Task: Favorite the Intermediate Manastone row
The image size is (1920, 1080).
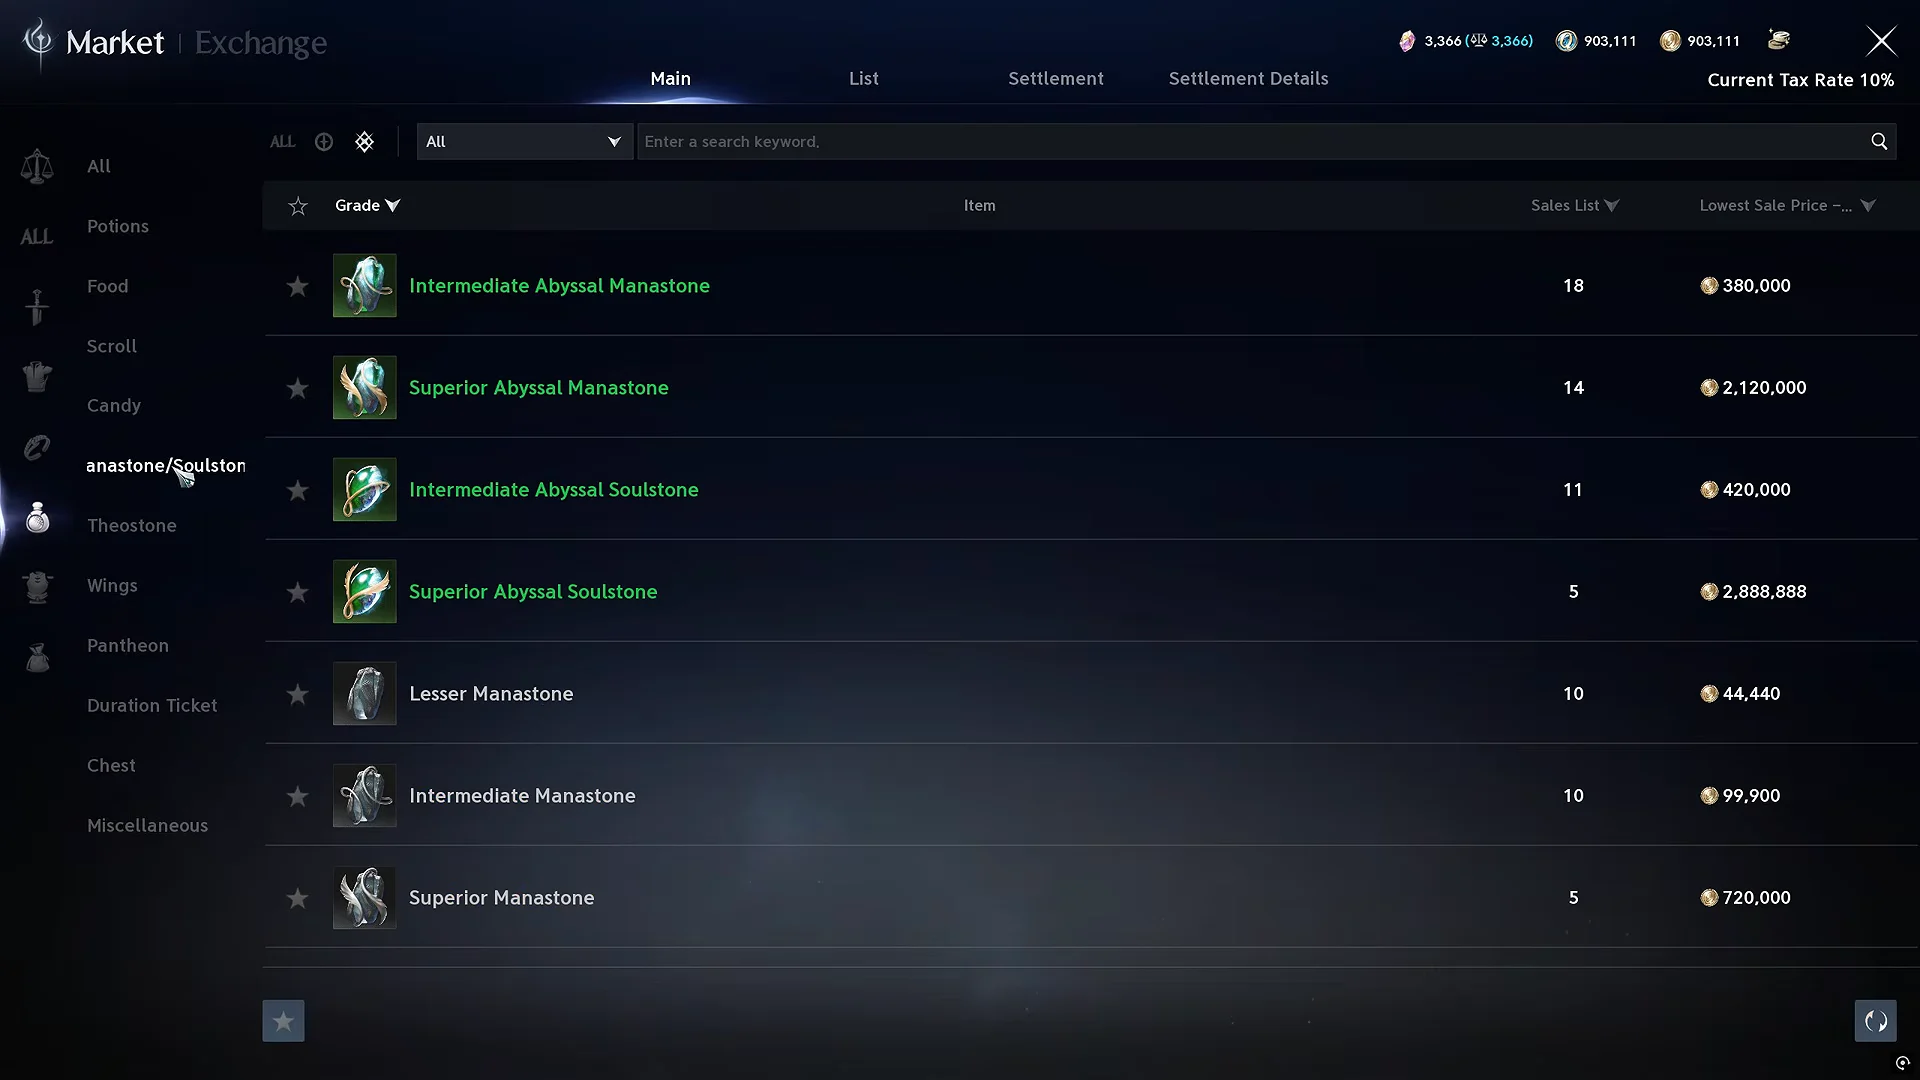Action: pyautogui.click(x=297, y=796)
